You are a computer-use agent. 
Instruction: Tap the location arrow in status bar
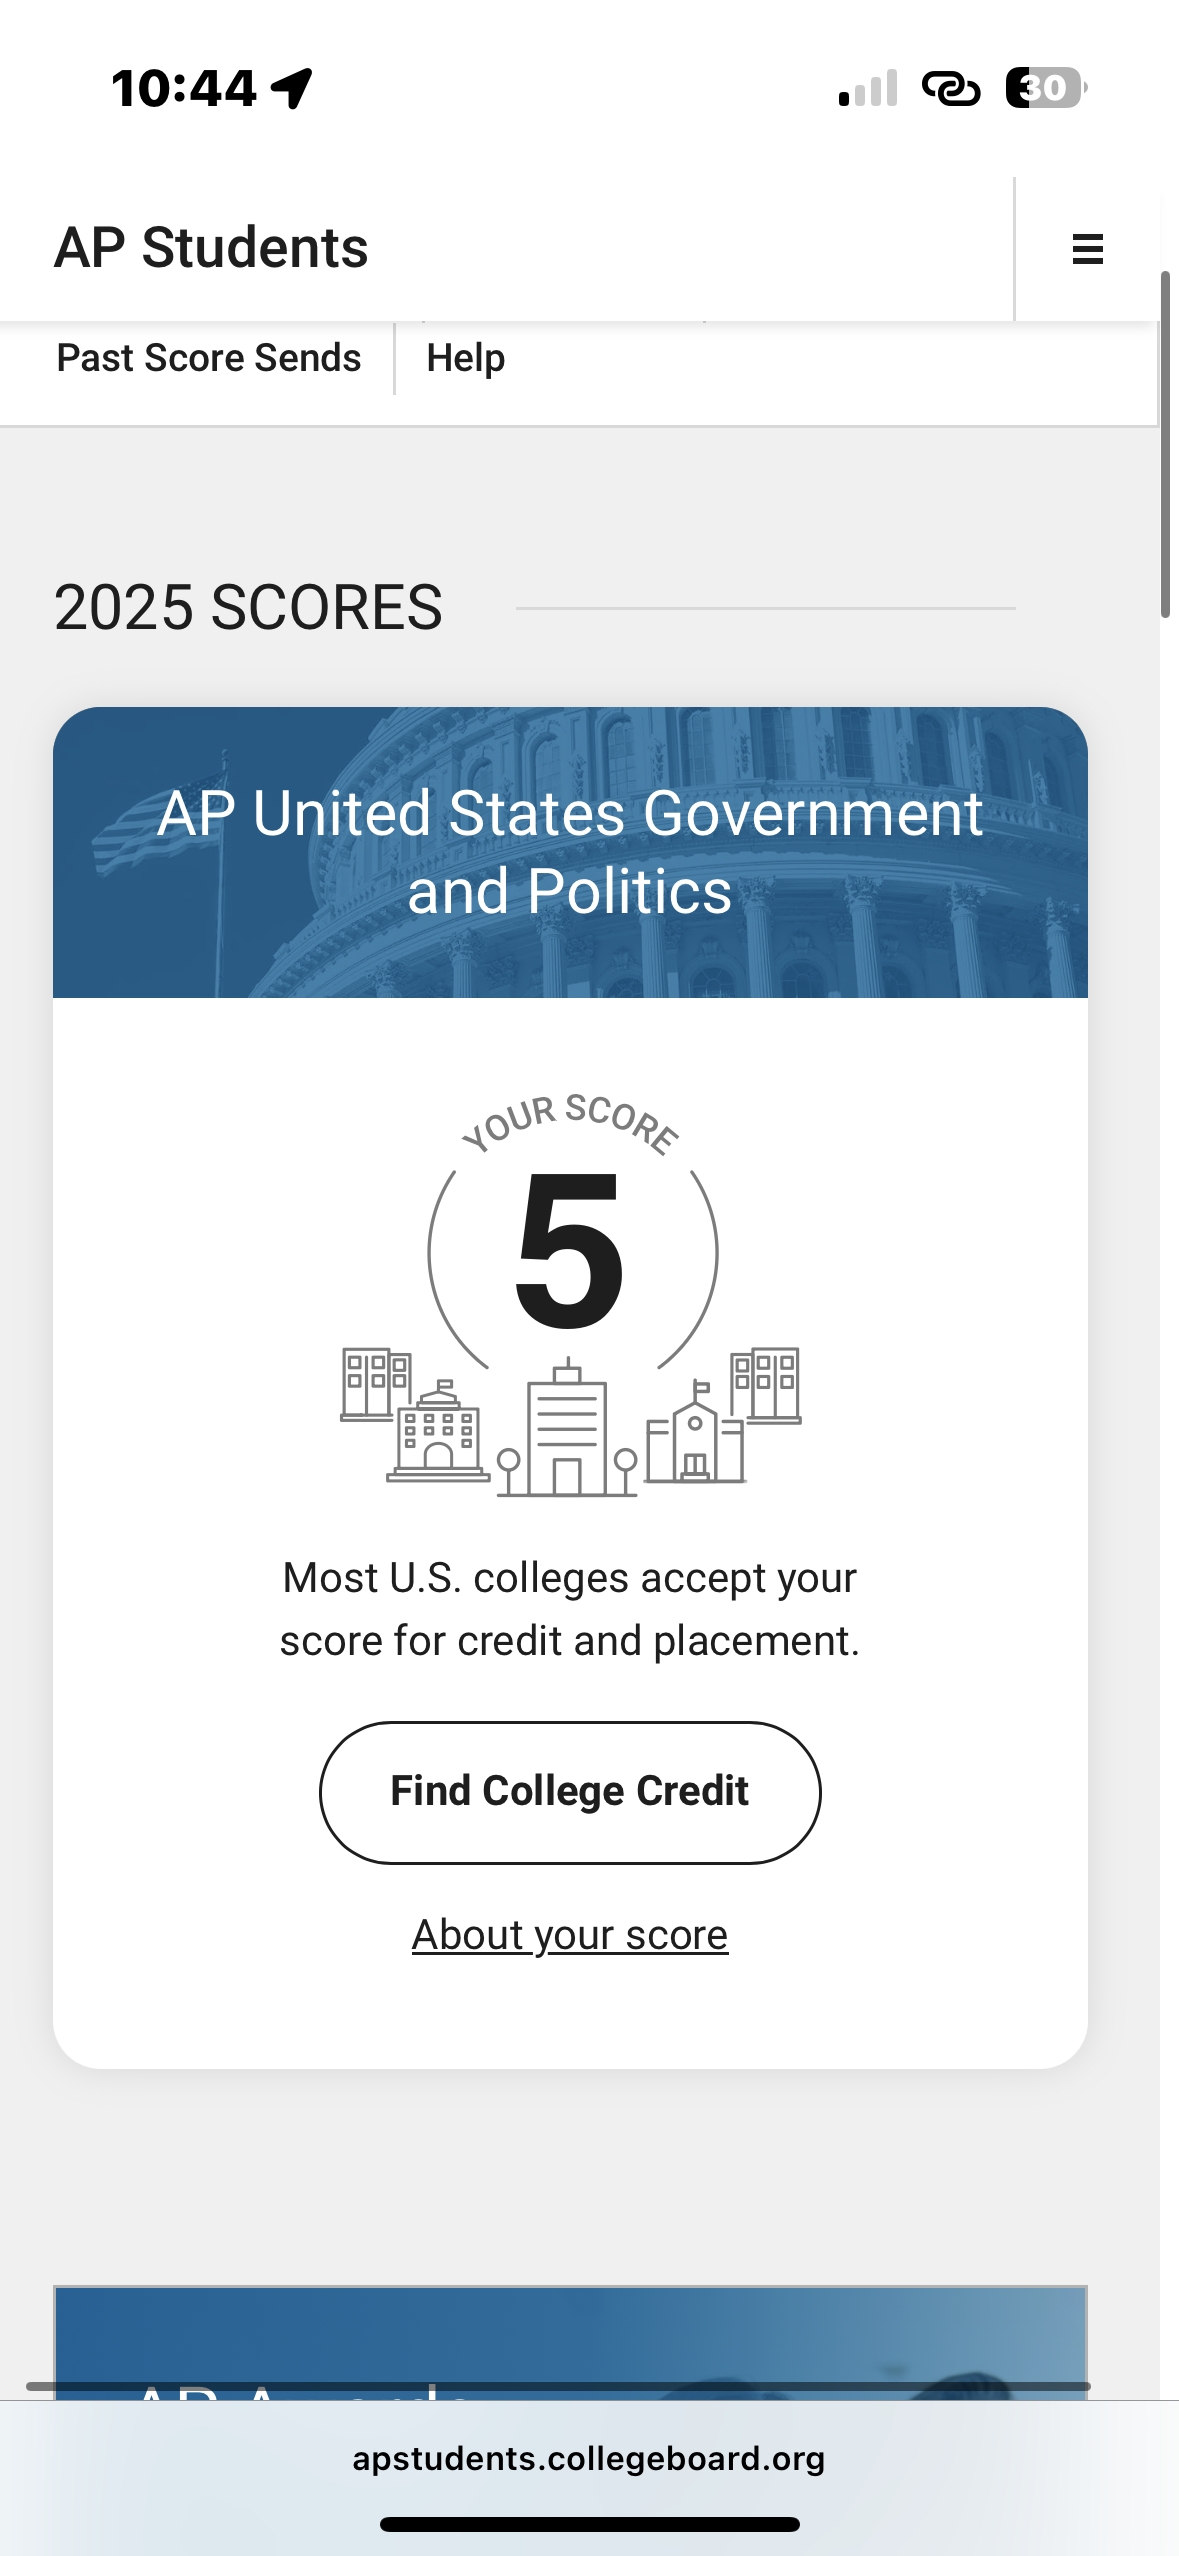(293, 88)
